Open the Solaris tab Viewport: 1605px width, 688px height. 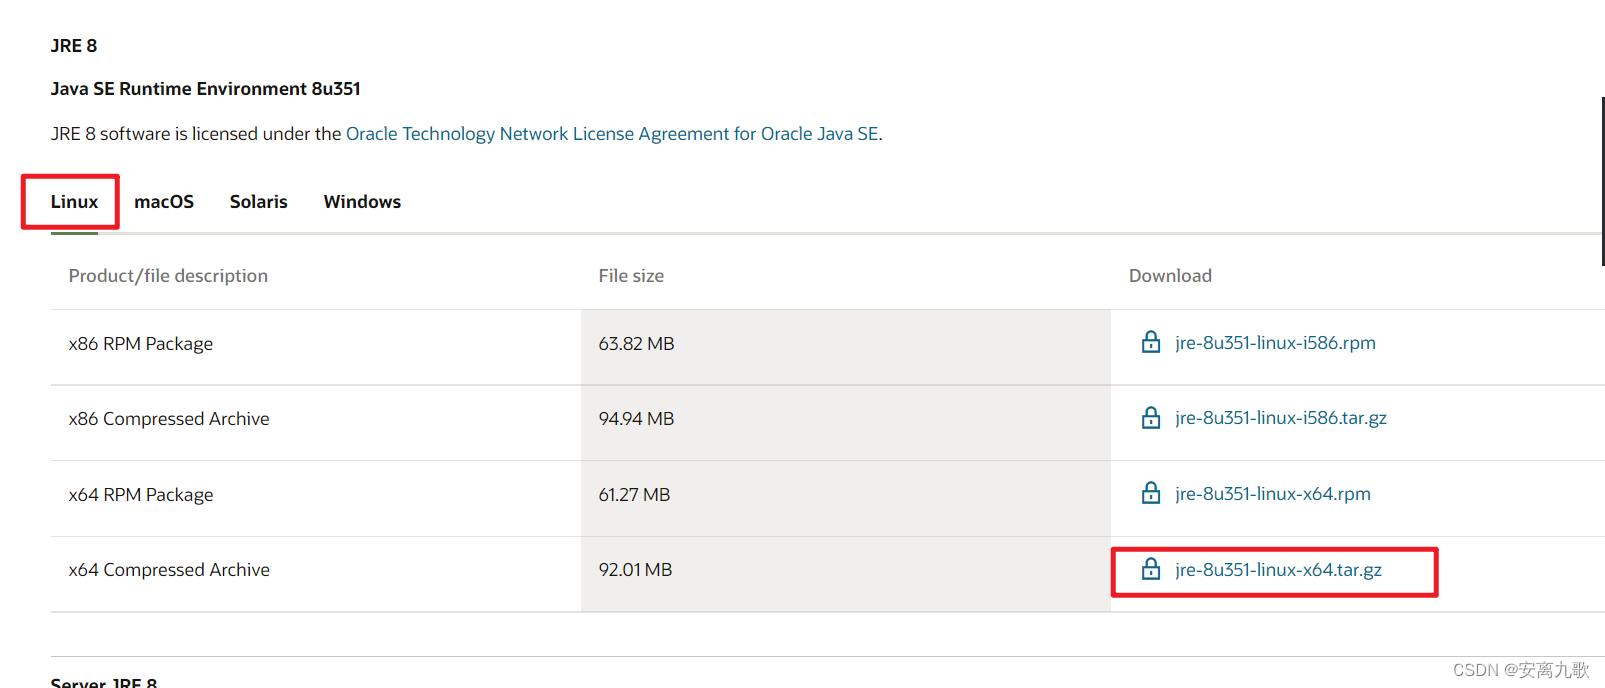(x=259, y=202)
